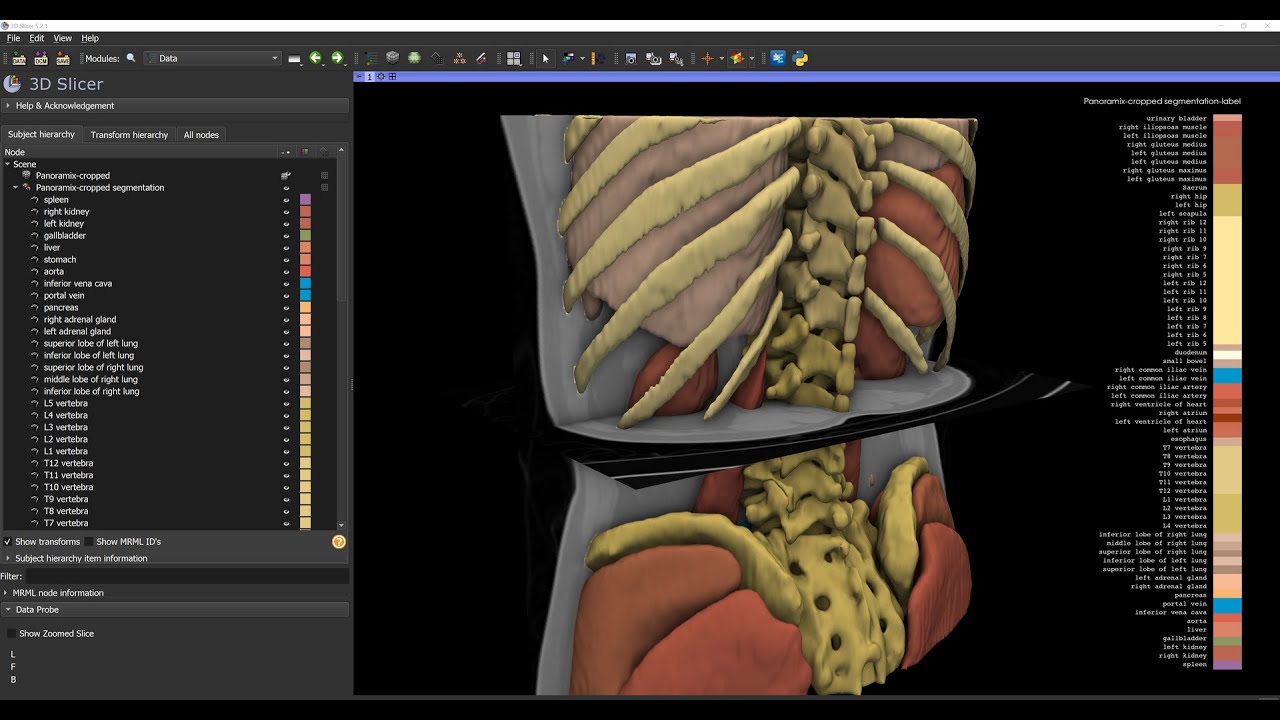Click the Filter input field
Screen dimensions: 1280x720
point(186,576)
